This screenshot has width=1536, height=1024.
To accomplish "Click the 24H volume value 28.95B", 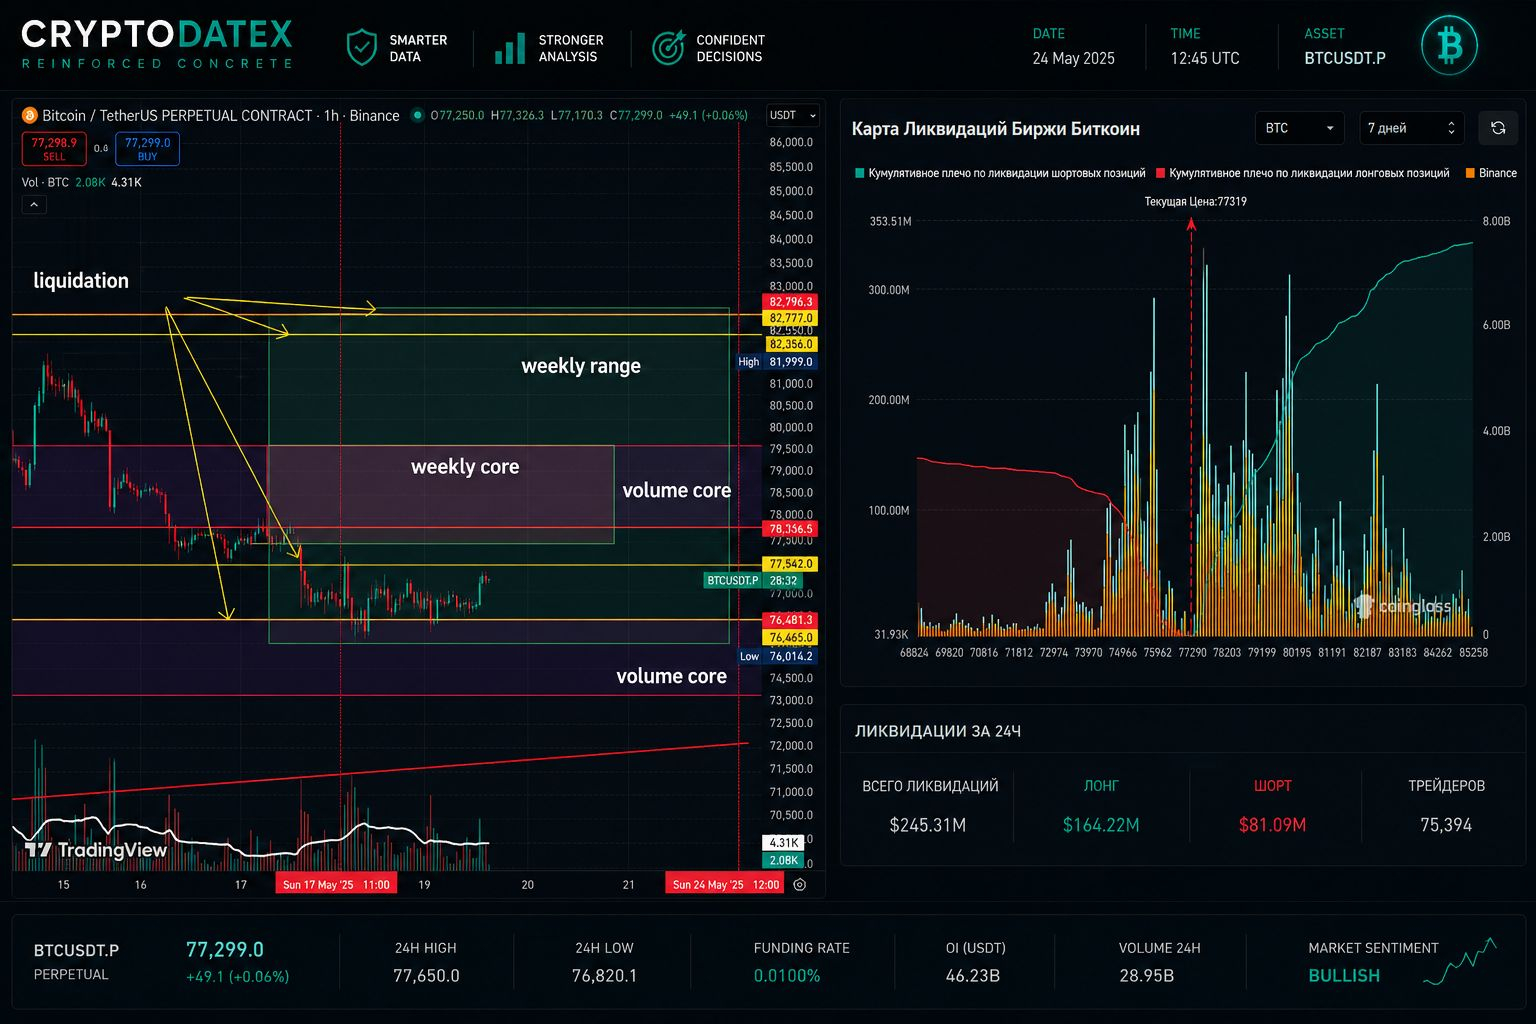I will pyautogui.click(x=1146, y=975).
